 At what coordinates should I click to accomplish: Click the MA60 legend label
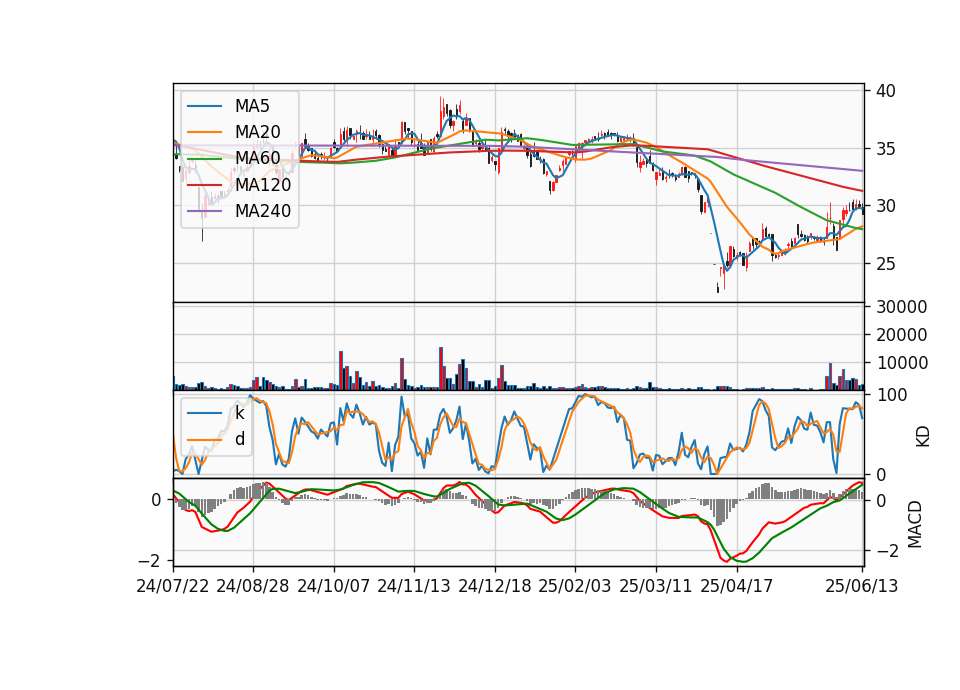(x=258, y=158)
